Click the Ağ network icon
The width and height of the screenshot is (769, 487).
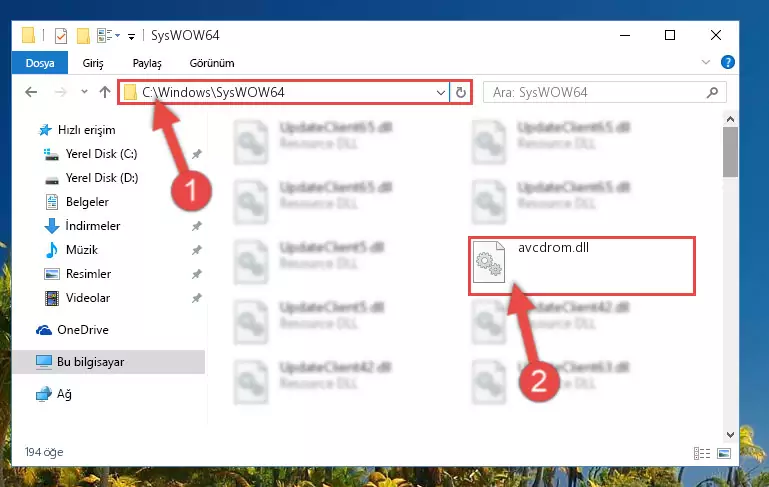(x=44, y=394)
